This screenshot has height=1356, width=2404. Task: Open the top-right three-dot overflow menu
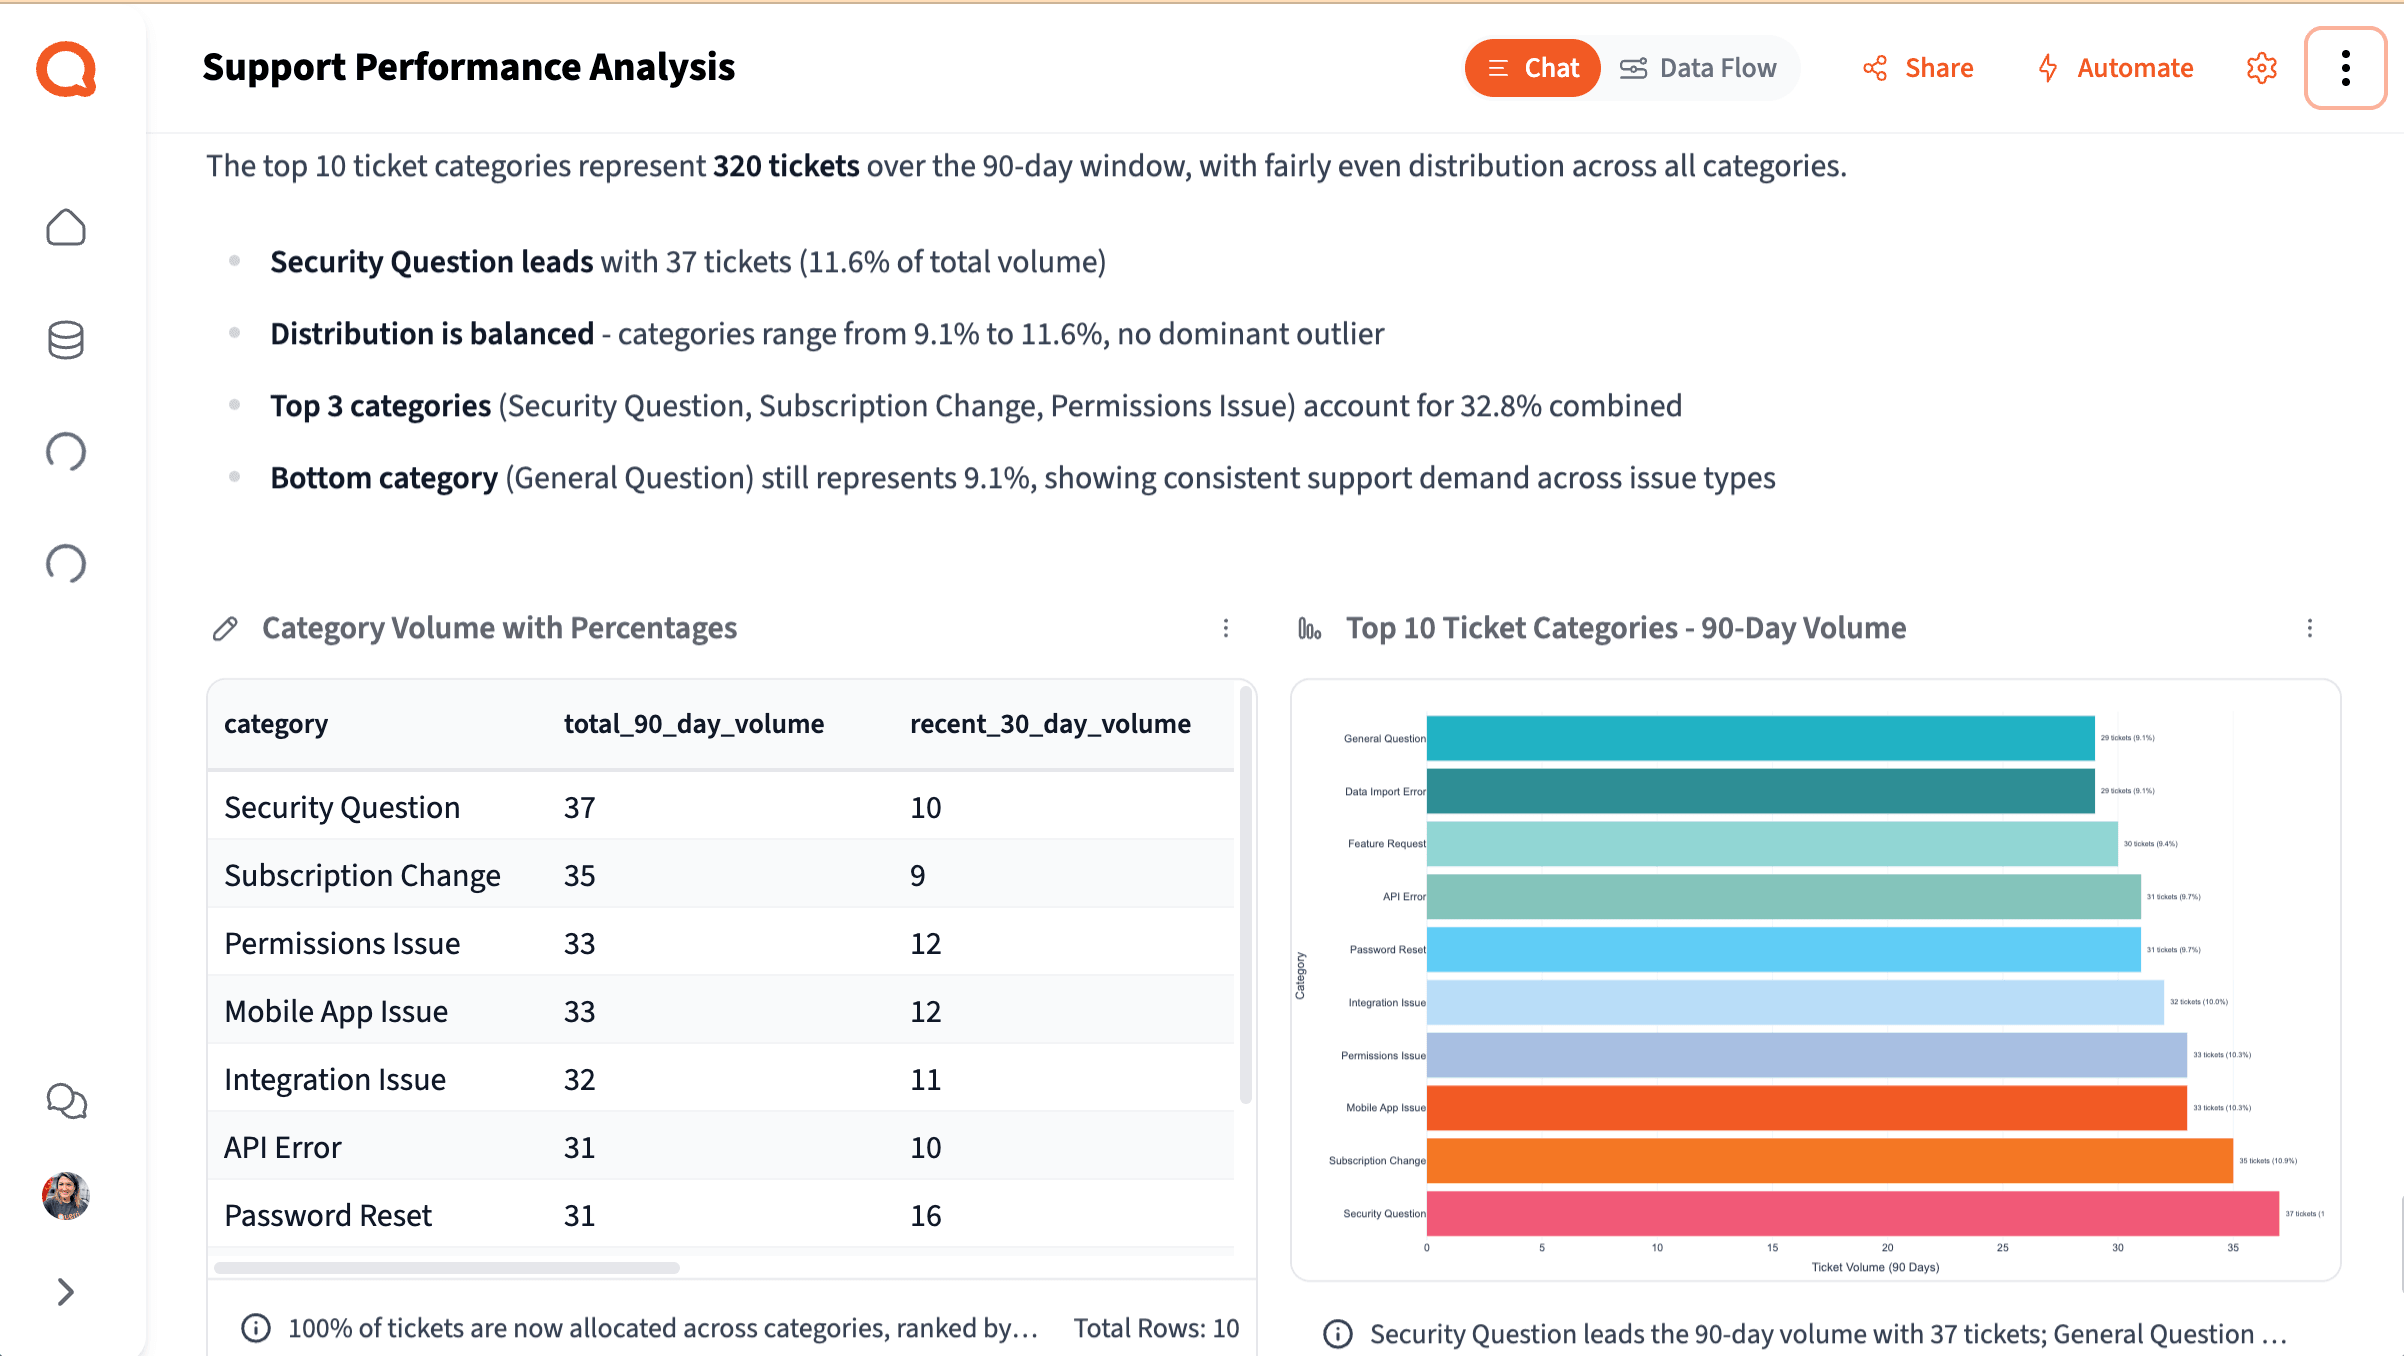coord(2345,68)
